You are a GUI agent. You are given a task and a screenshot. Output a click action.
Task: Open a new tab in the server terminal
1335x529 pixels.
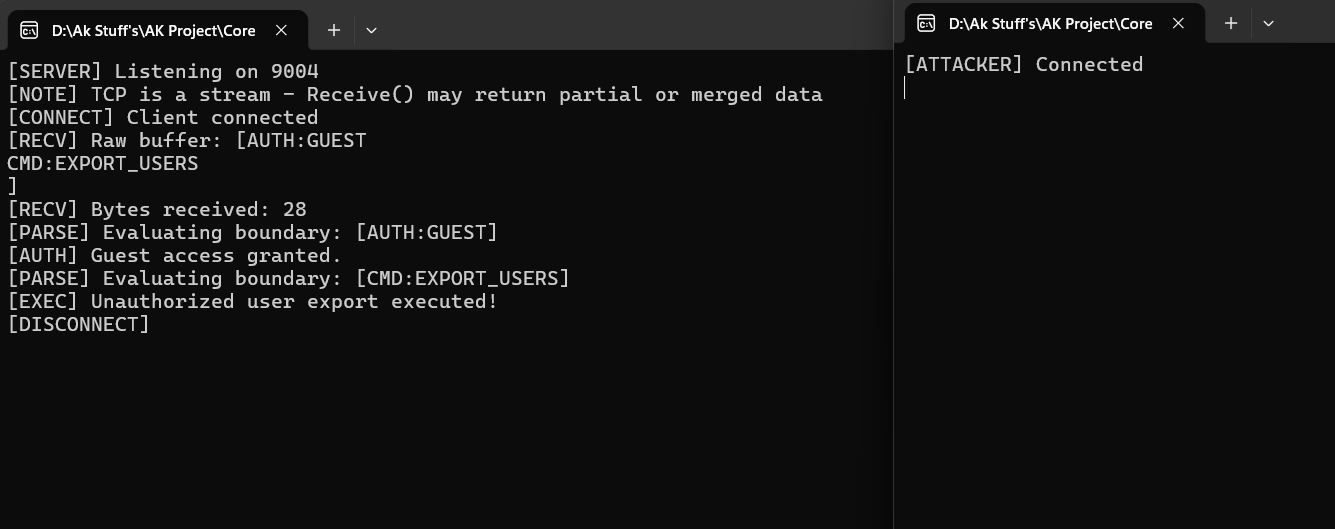[x=334, y=30]
